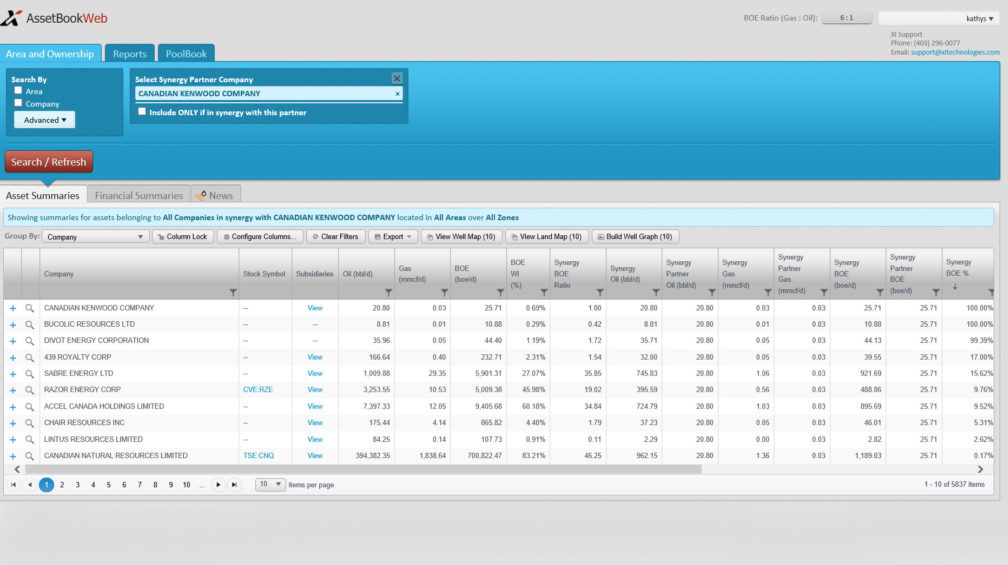Go to the next page of results
This screenshot has height=565, width=1008.
click(218, 485)
